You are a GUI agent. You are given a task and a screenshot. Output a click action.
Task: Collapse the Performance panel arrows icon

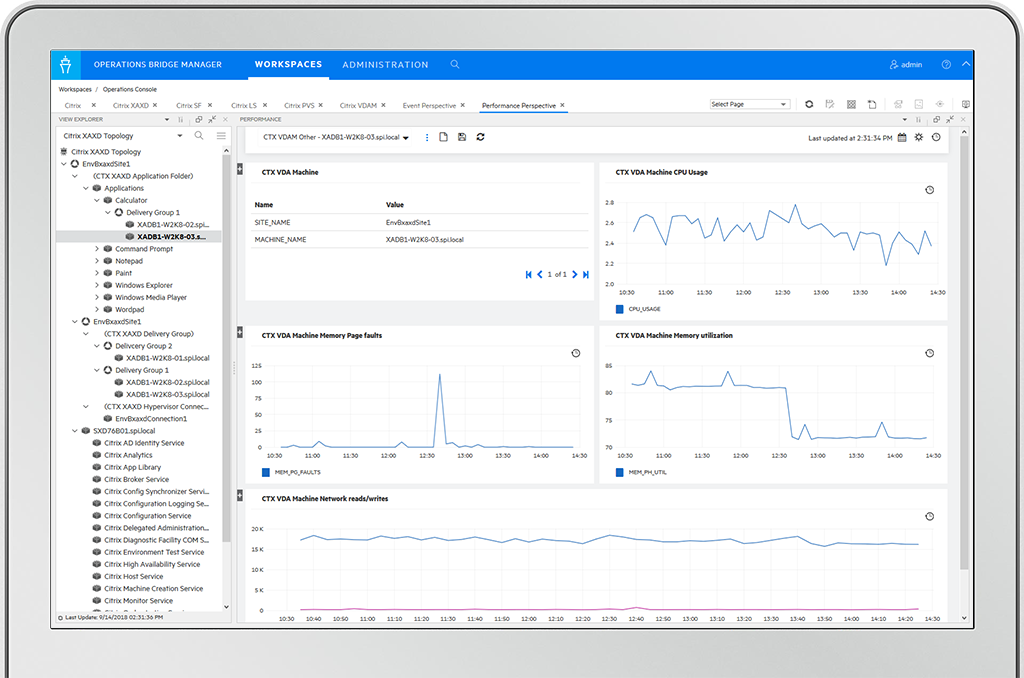point(950,120)
